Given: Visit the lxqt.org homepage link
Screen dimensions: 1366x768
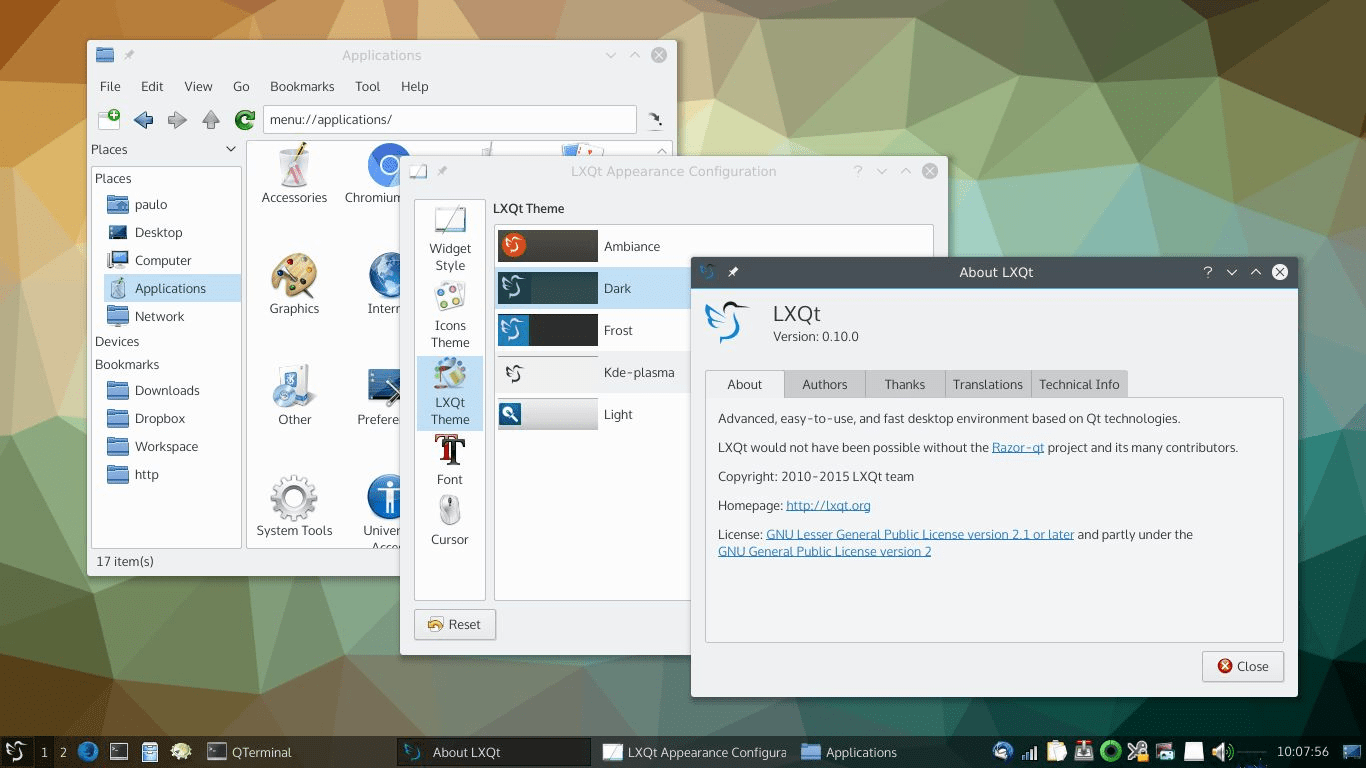Looking at the screenshot, I should coord(830,505).
